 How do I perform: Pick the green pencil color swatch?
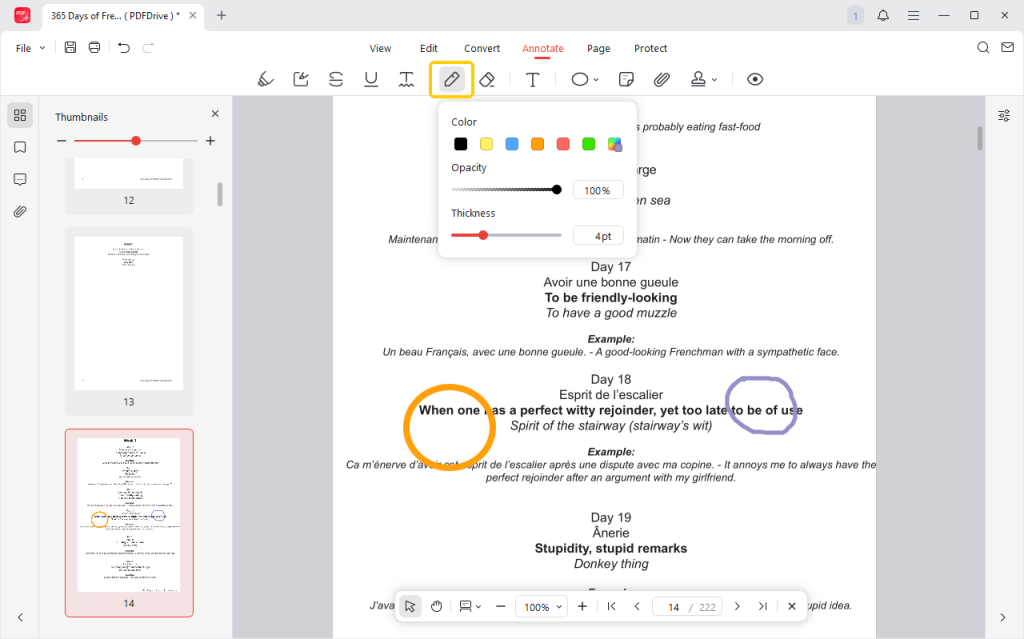(588, 143)
